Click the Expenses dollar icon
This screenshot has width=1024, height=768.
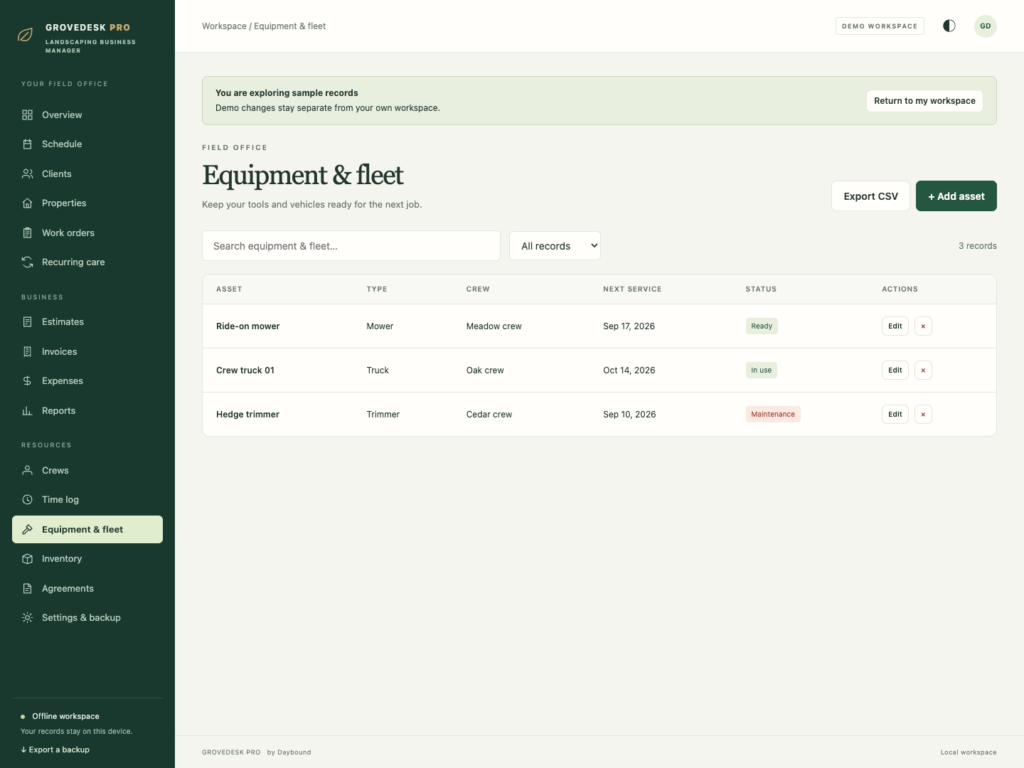[27, 381]
